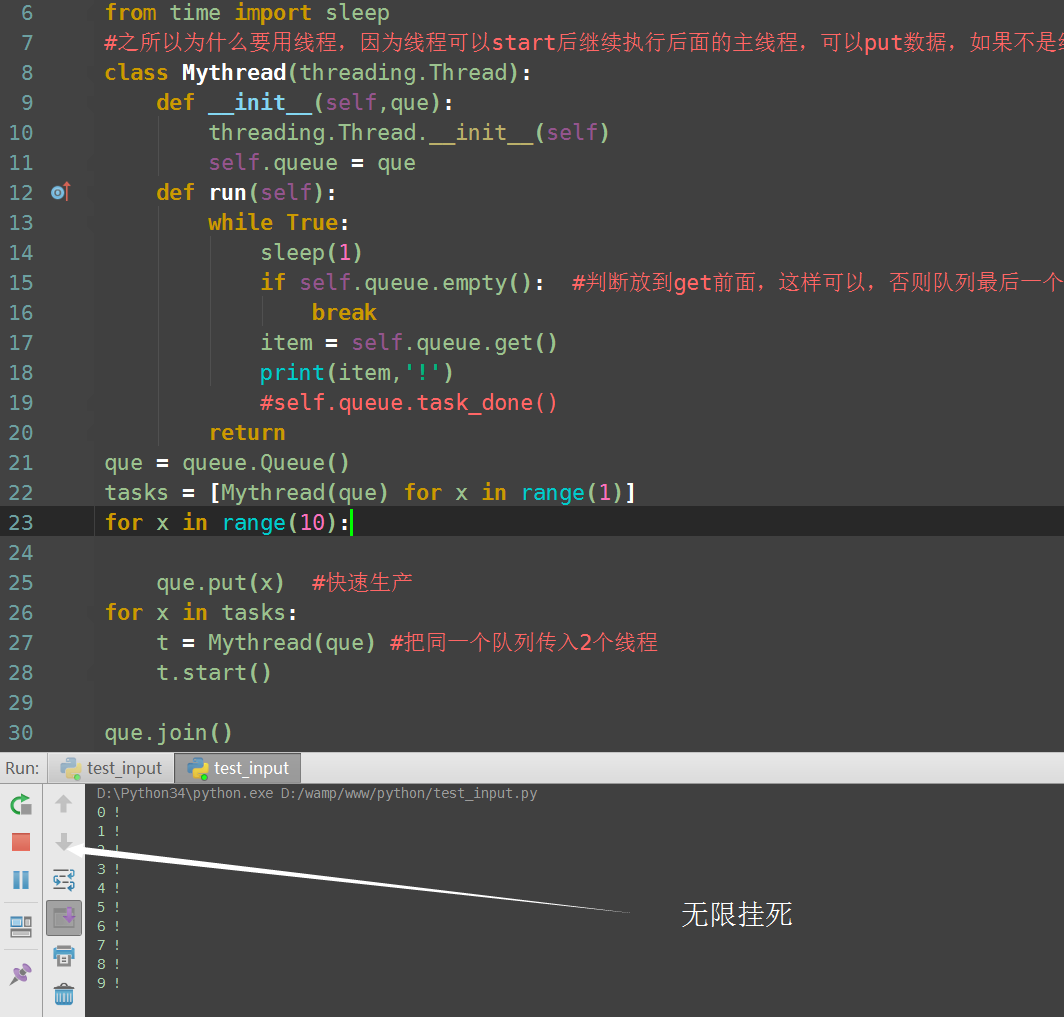
Task: Click the 'Run:' panel label
Action: 22,768
